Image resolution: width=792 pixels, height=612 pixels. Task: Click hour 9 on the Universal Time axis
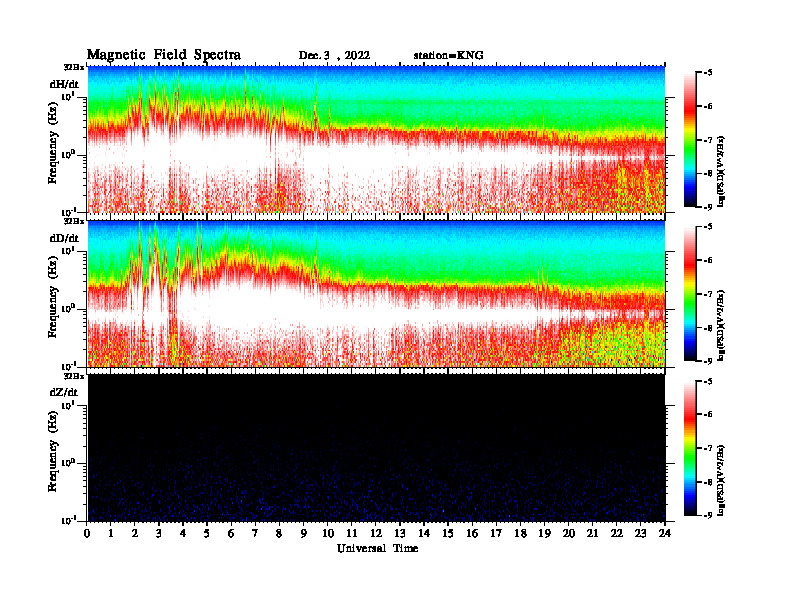(304, 534)
